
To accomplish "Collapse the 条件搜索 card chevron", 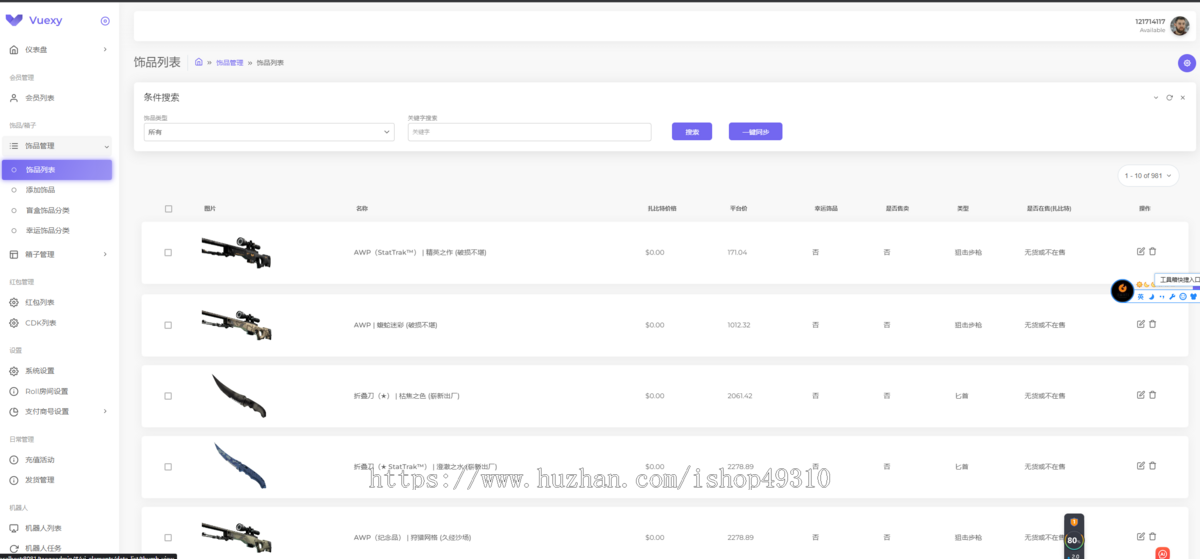I will 1155,97.
